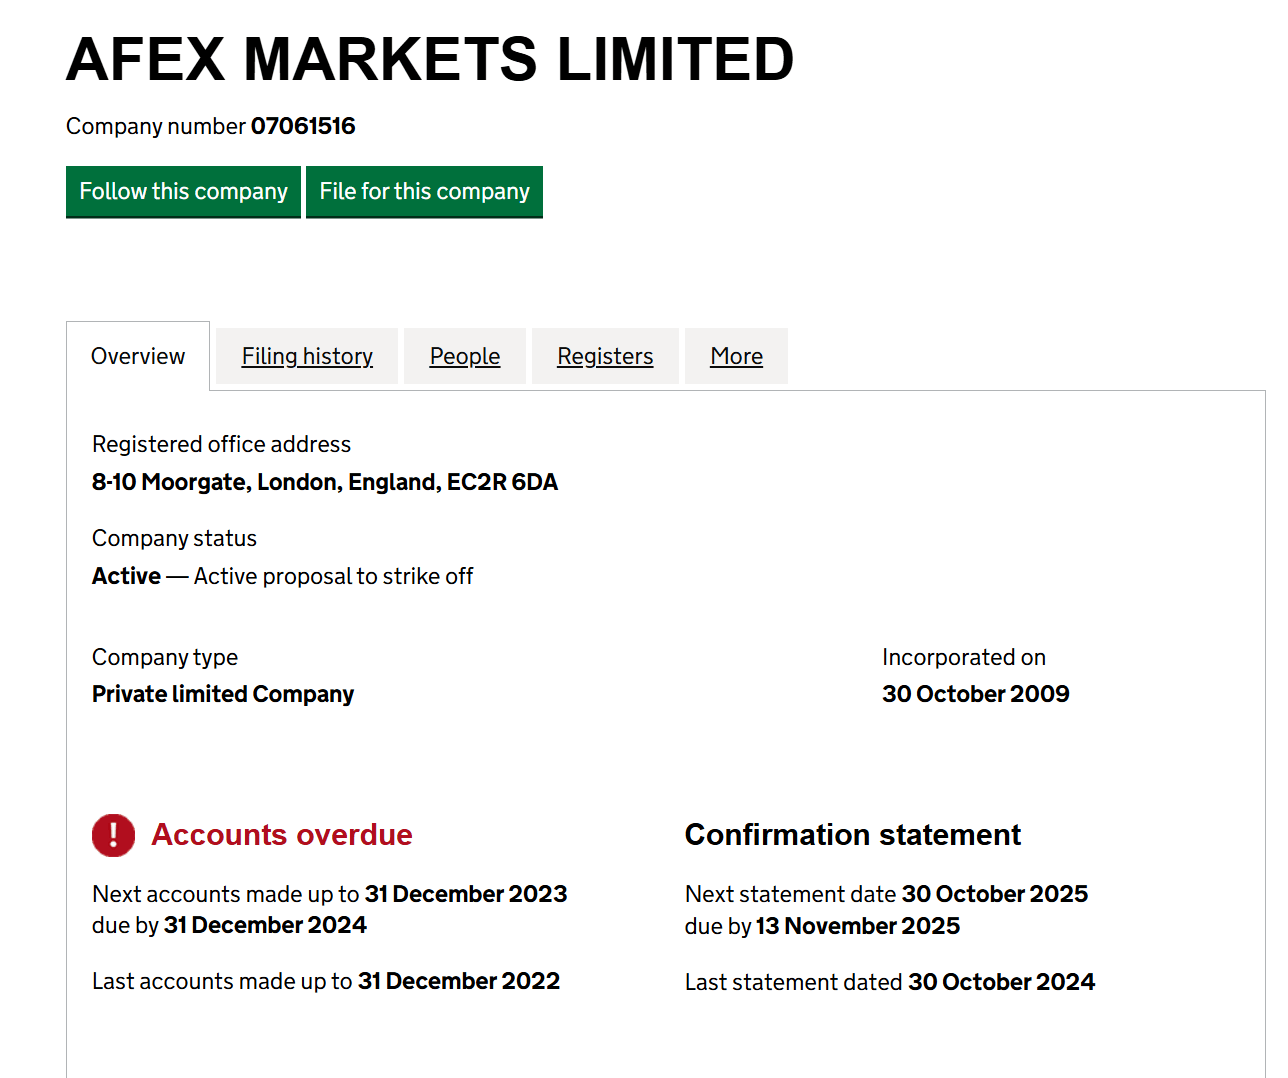This screenshot has height=1078, width=1288.
Task: Click the Confirmation statement heading
Action: pyautogui.click(x=853, y=835)
